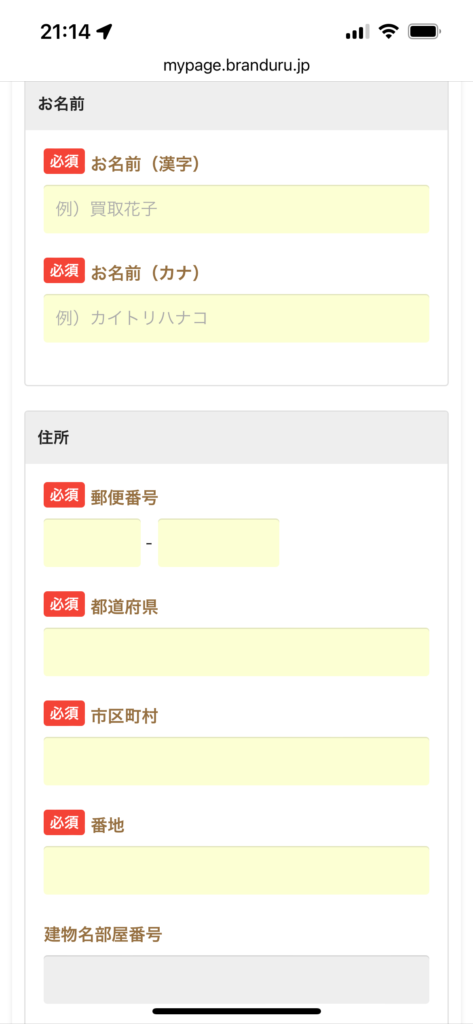This screenshot has height=1024, width=473.
Task: Focus the 建物名部屋番号 building field
Action: pyautogui.click(x=236, y=979)
